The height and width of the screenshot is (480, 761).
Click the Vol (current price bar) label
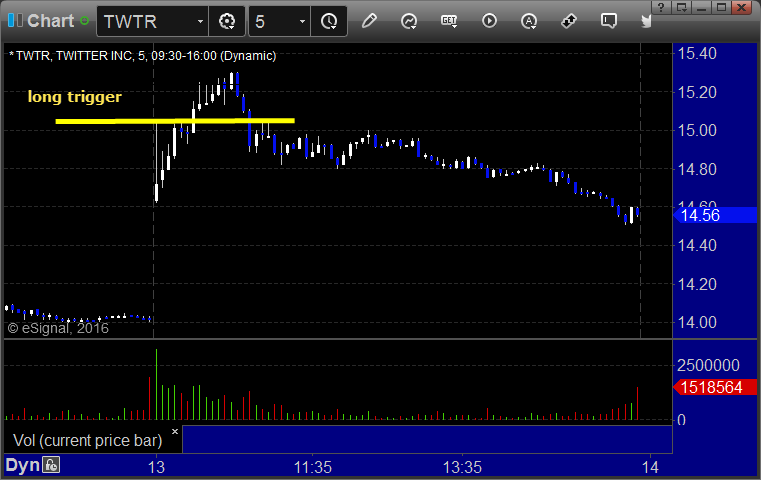87,440
